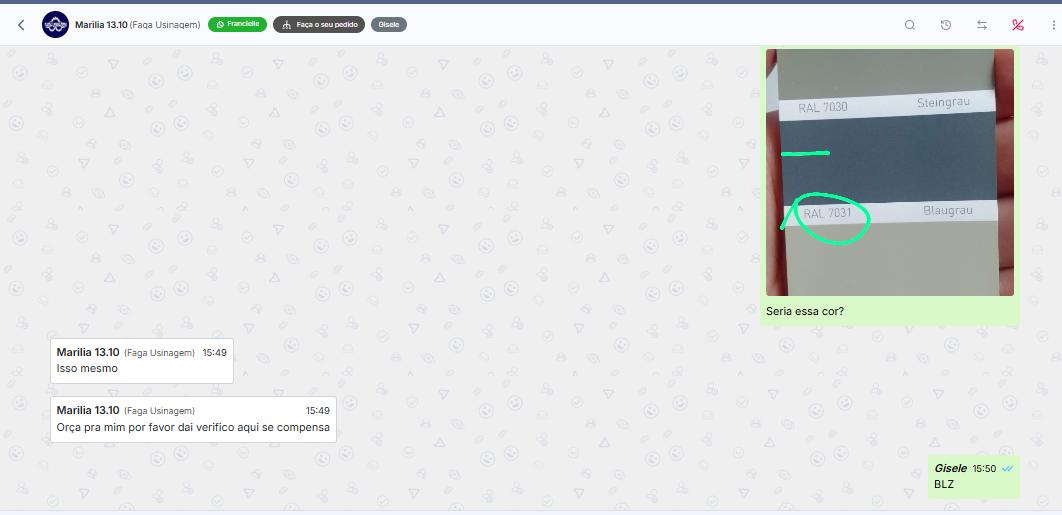Click the circled RAL 7031 label in photo
The width and height of the screenshot is (1062, 515).
(828, 214)
